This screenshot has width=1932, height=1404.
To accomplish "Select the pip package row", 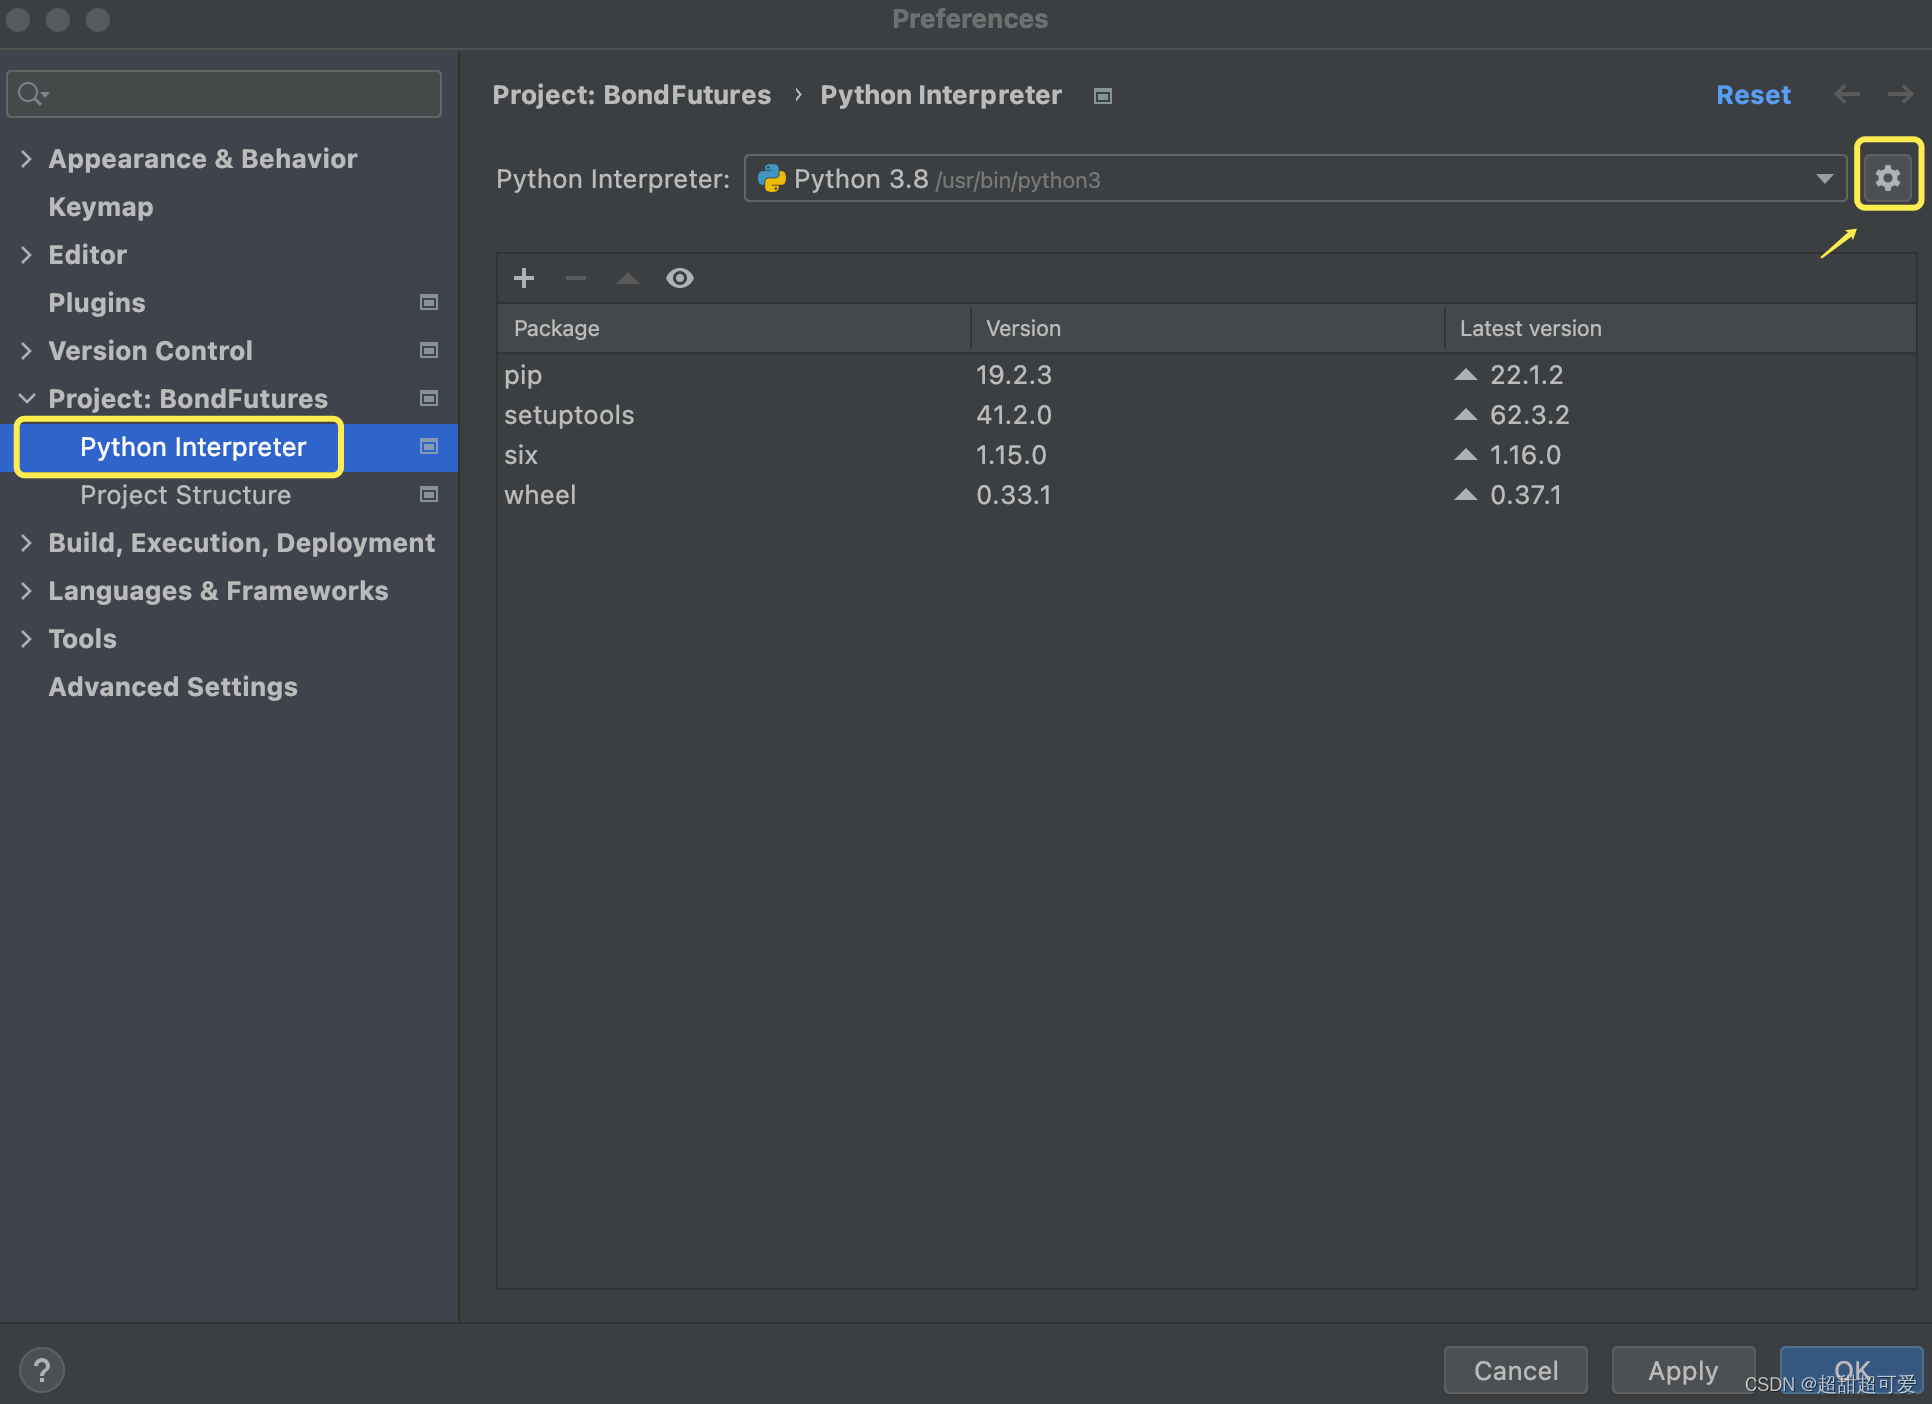I will click(x=1206, y=375).
